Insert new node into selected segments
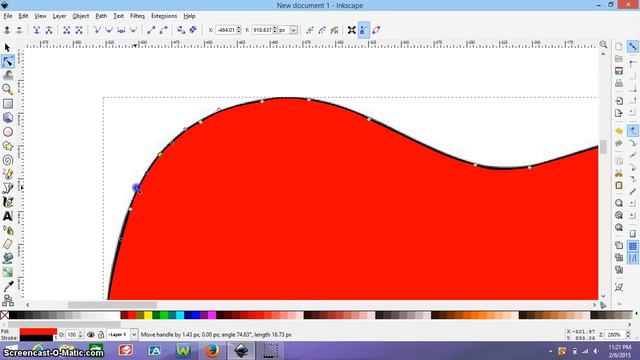This screenshot has width=640, height=360. [7, 30]
